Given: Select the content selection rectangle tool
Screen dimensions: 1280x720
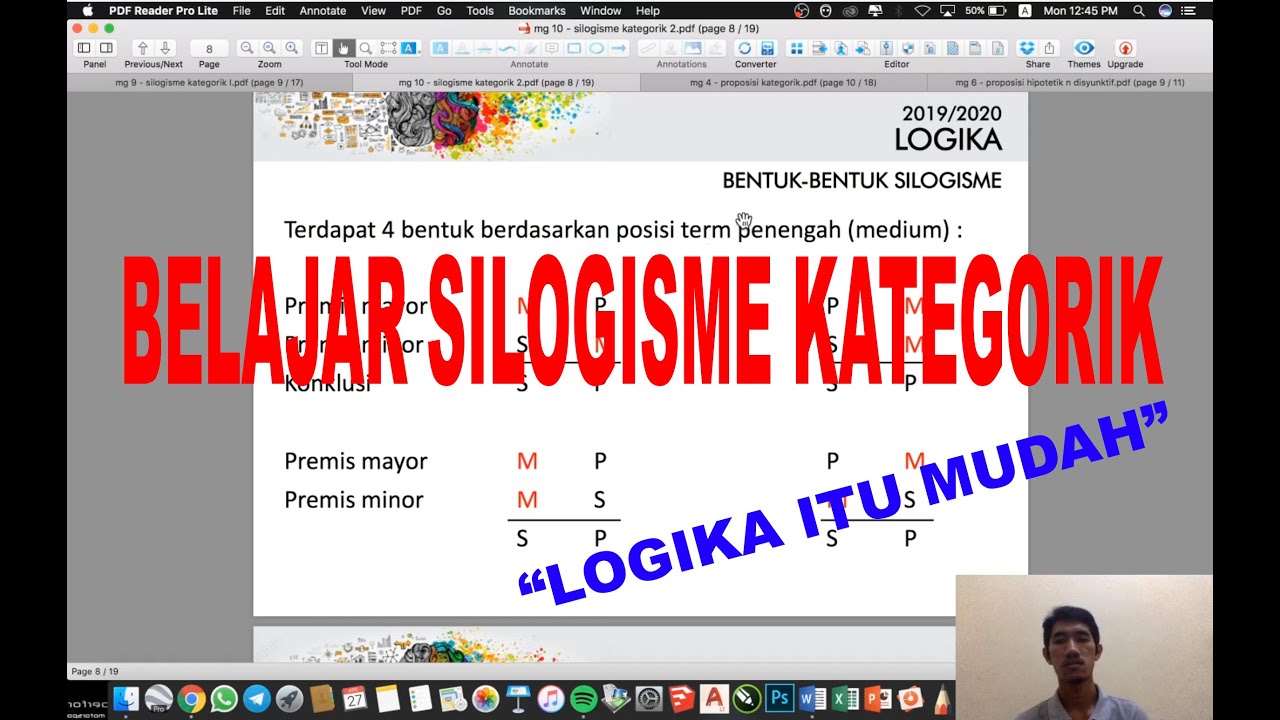Looking at the screenshot, I should pyautogui.click(x=388, y=48).
